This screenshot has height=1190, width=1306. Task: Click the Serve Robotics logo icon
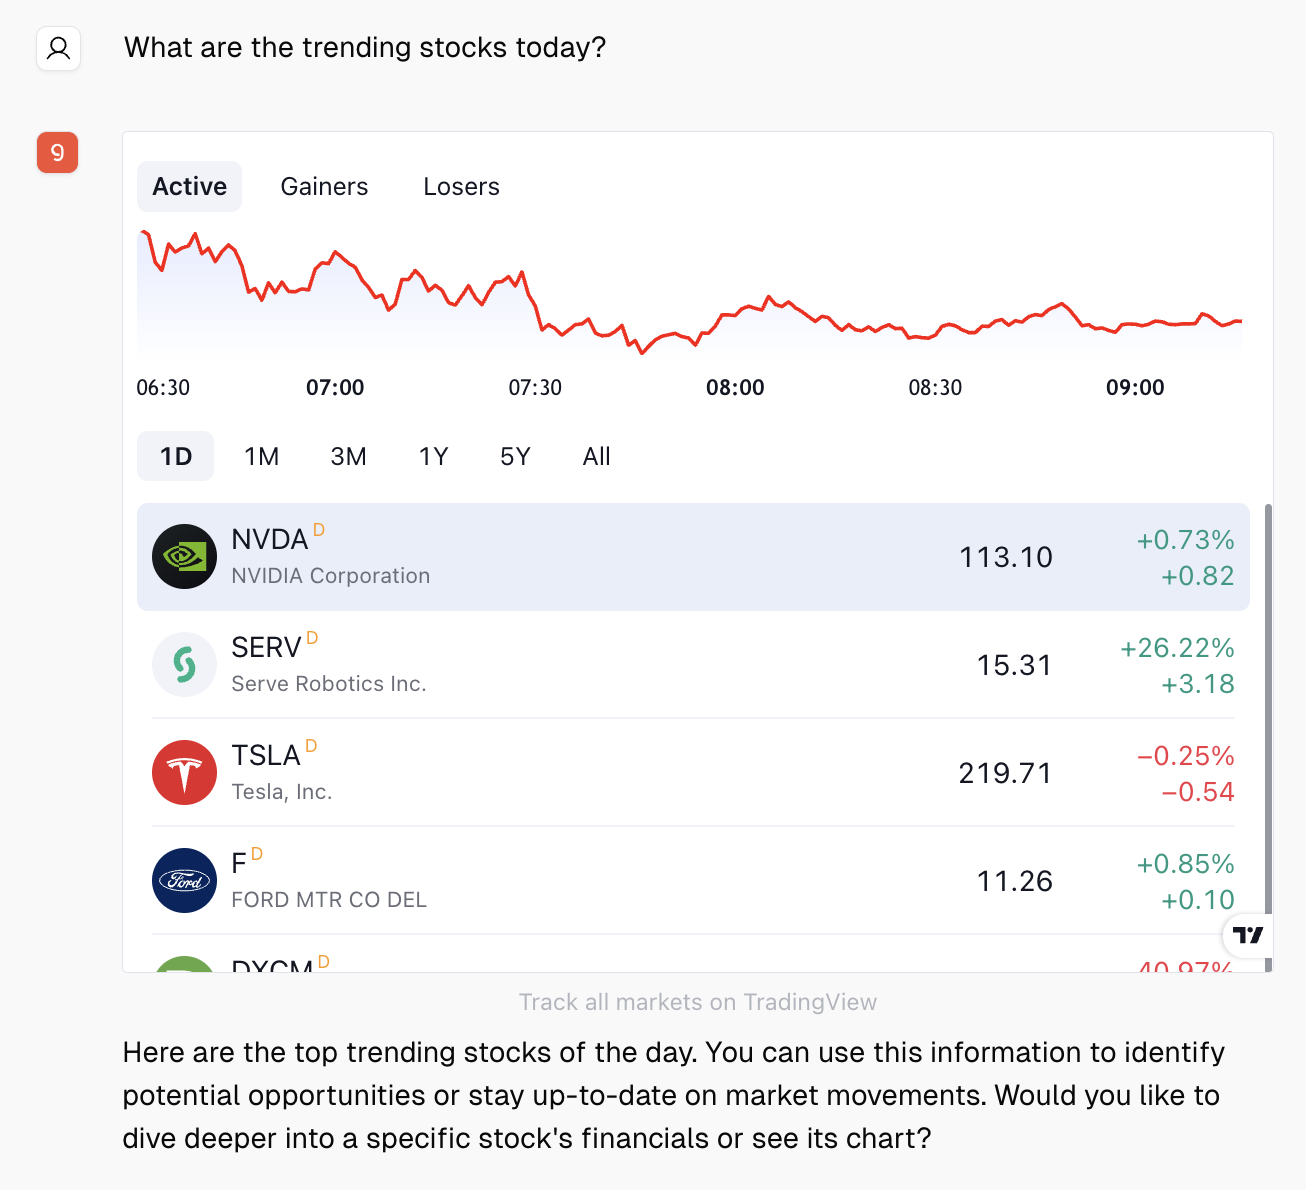click(x=184, y=665)
